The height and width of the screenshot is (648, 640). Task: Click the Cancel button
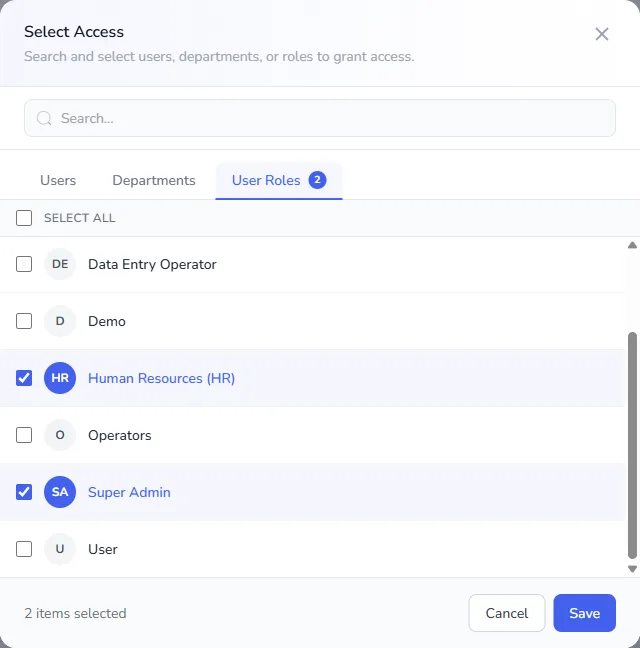pos(507,613)
